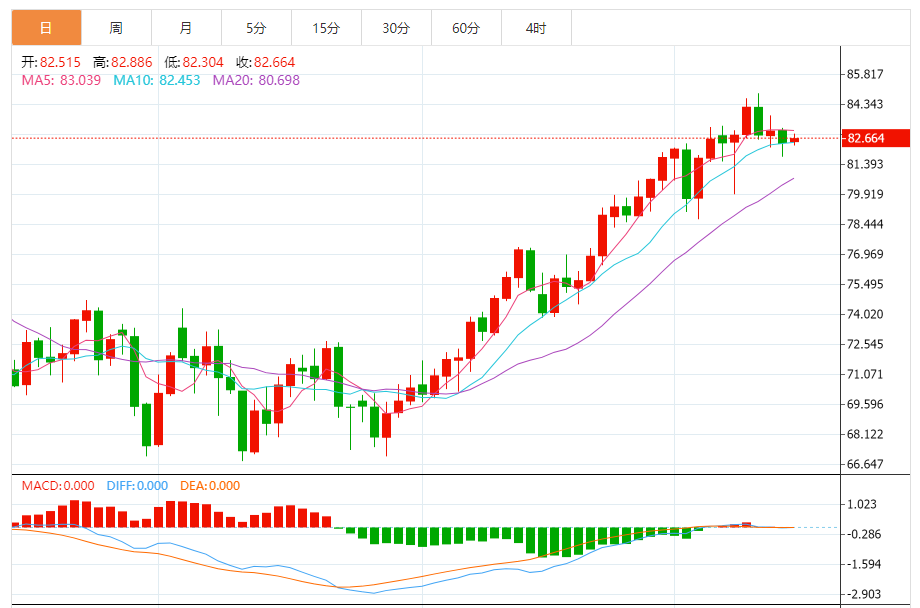920x608 pixels.
Task: Click the high price value 82.886
Action: pyautogui.click(x=131, y=62)
